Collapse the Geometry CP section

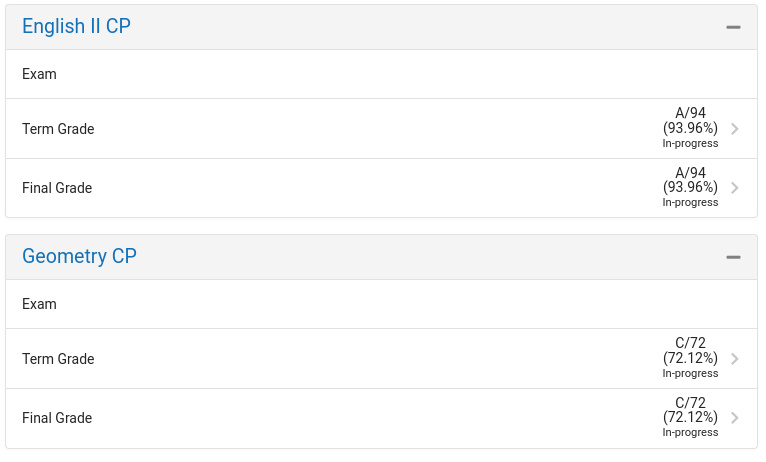pyautogui.click(x=733, y=257)
